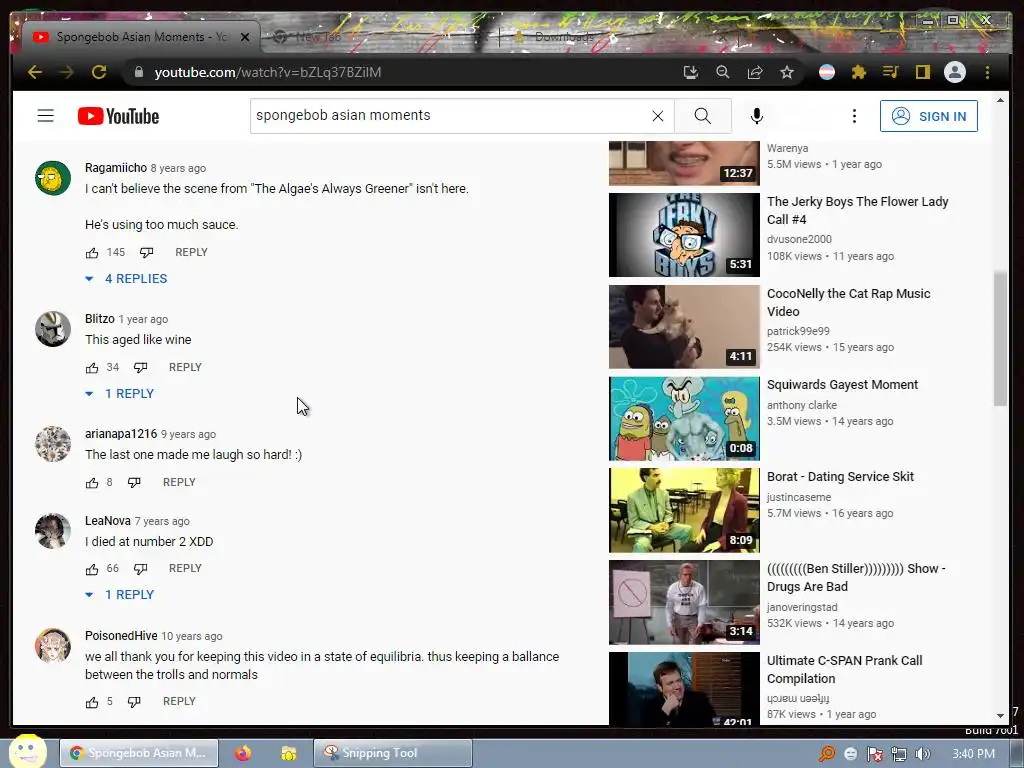This screenshot has height=768, width=1024.
Task: Open Squiwards Gayest Moment thumbnail
Action: point(684,419)
